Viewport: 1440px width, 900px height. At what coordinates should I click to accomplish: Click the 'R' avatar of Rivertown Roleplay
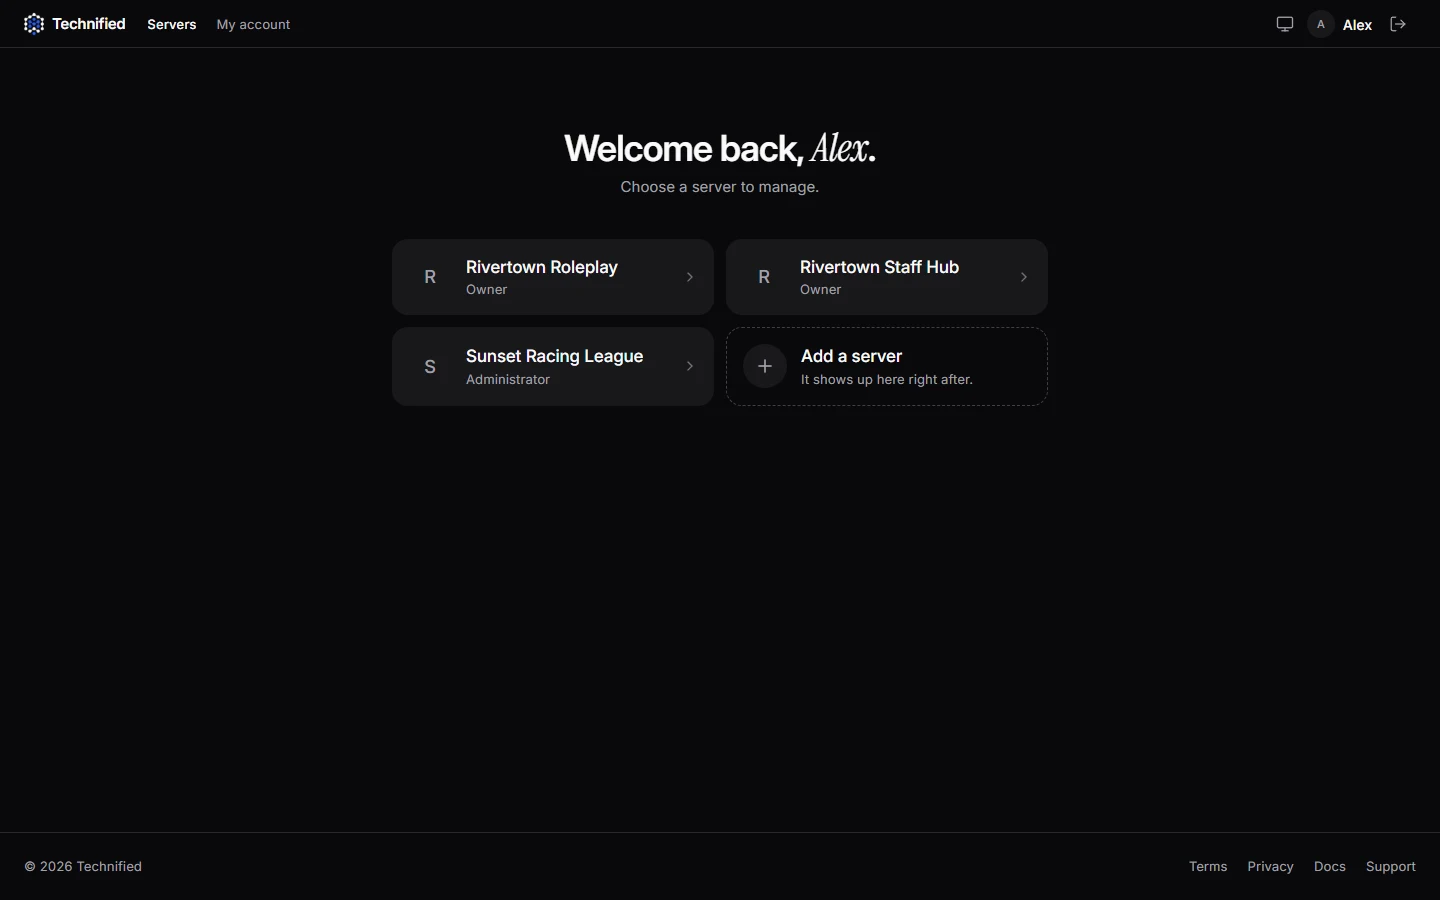(430, 277)
